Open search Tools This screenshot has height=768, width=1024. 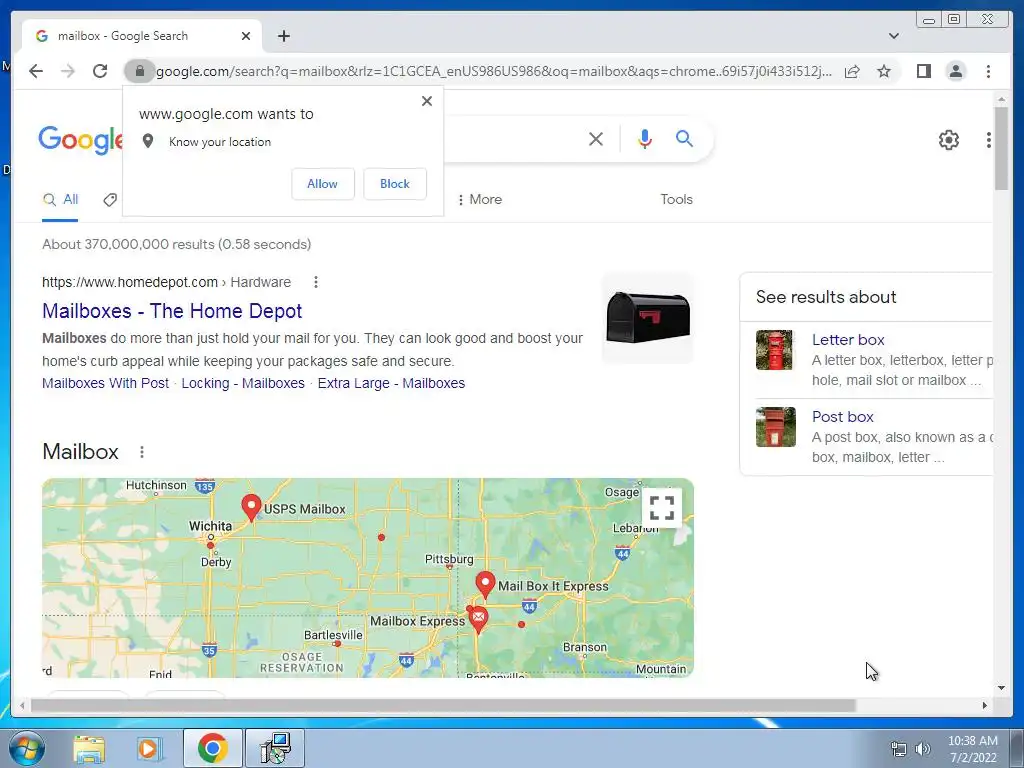click(x=676, y=199)
